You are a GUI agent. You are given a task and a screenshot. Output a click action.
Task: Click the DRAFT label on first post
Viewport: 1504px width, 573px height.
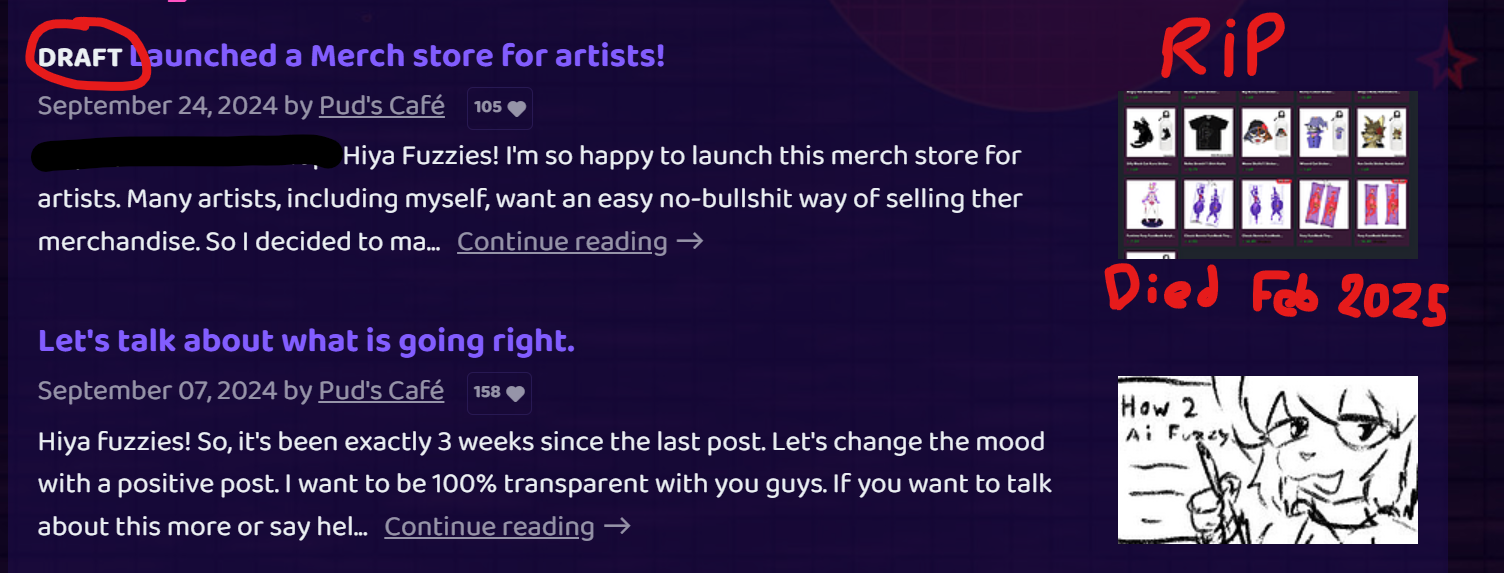coord(80,57)
